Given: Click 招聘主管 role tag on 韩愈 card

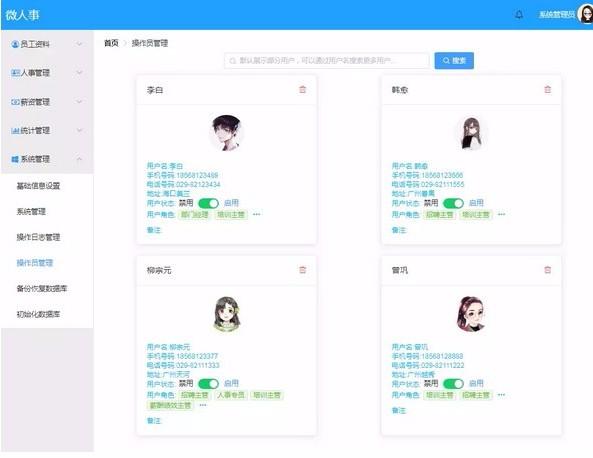Looking at the screenshot, I should pos(439,214).
